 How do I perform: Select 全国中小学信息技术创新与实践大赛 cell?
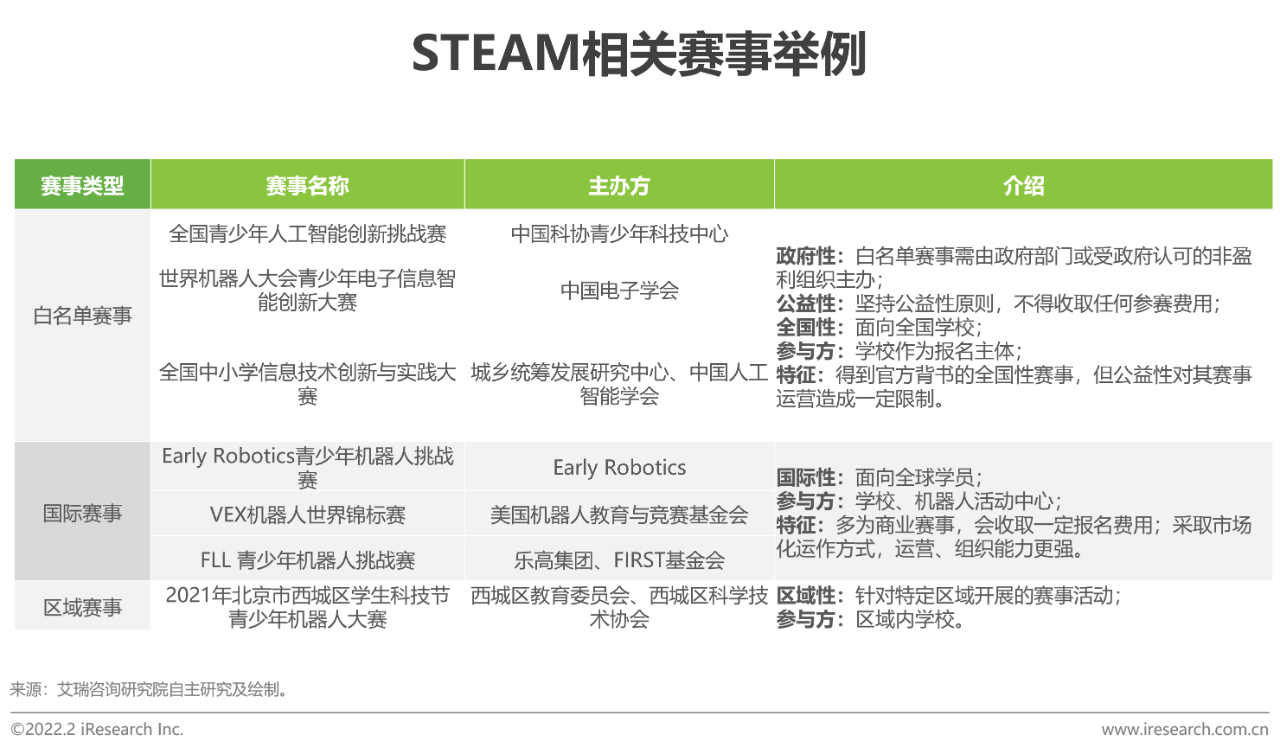307,384
